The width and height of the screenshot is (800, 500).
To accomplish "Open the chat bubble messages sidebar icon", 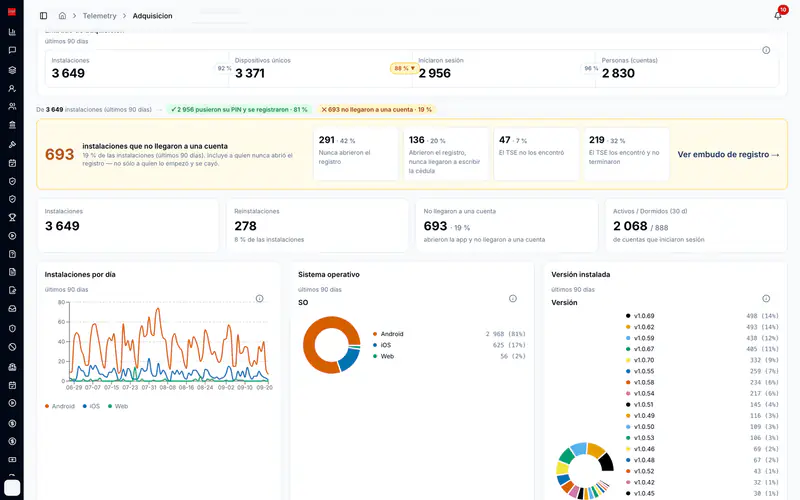I will pyautogui.click(x=12, y=50).
